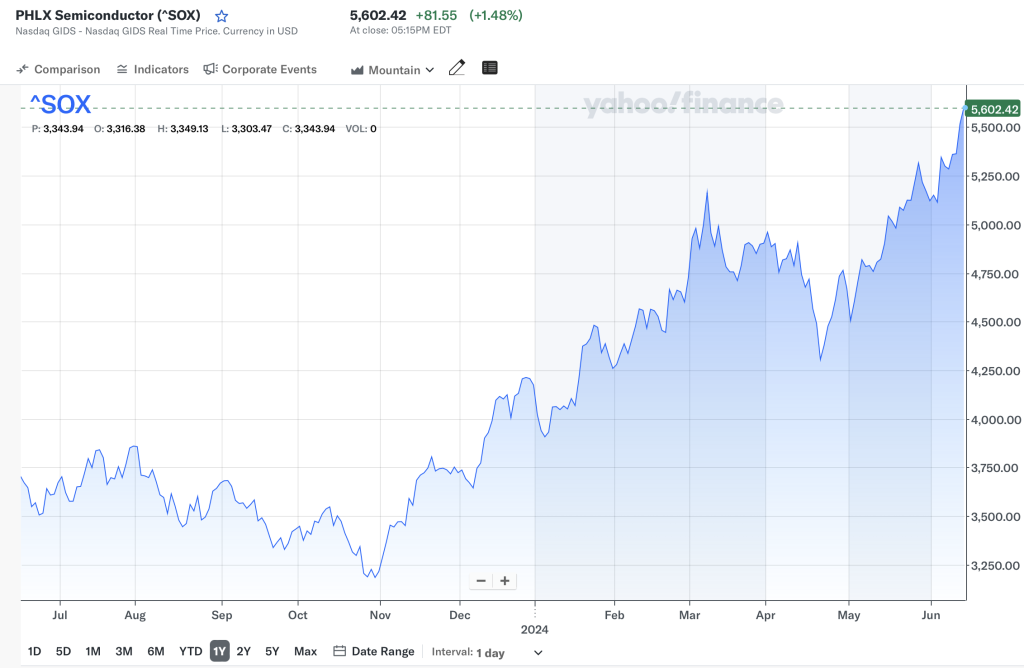Open the Mountain chart type dropdown
The height and width of the screenshot is (668, 1024).
click(391, 69)
